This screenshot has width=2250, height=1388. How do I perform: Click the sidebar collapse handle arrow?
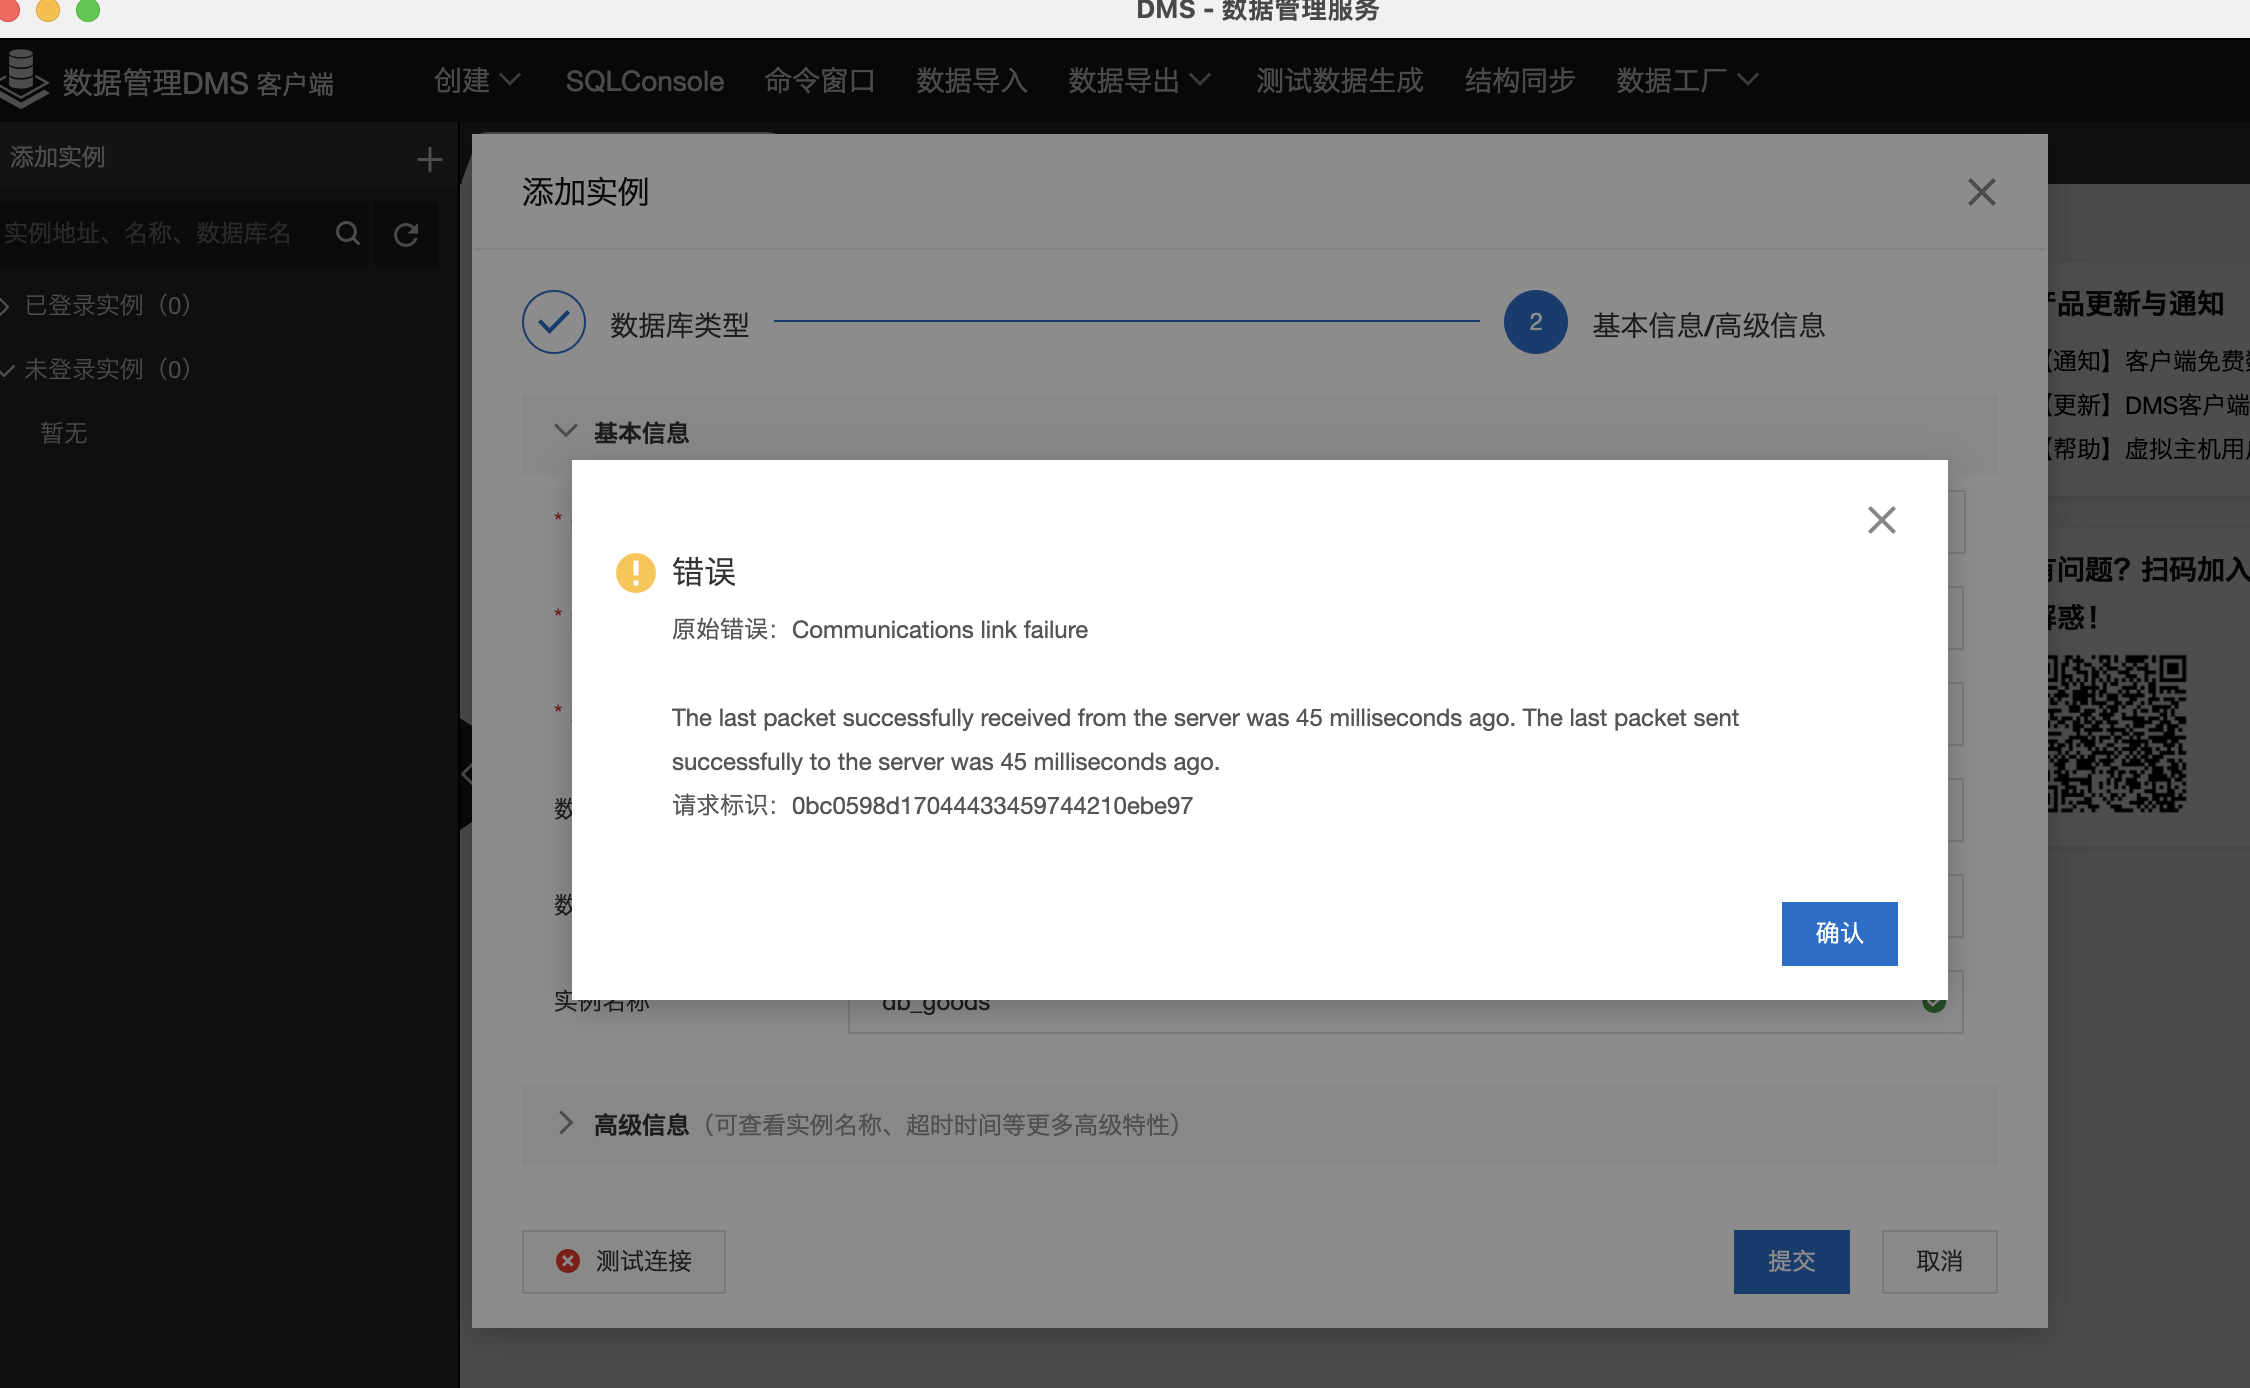tap(466, 773)
